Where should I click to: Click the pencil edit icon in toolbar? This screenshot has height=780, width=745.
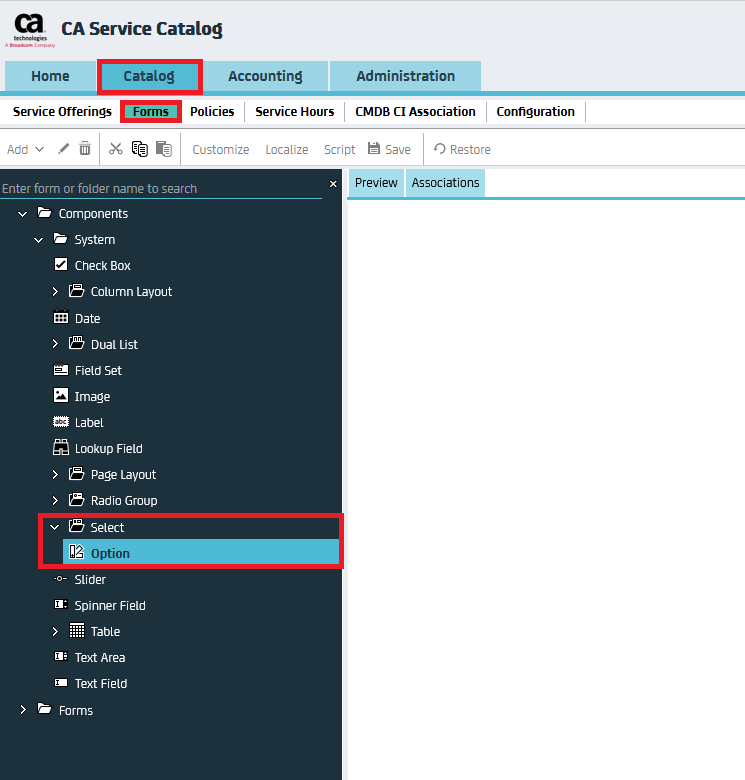click(x=64, y=149)
